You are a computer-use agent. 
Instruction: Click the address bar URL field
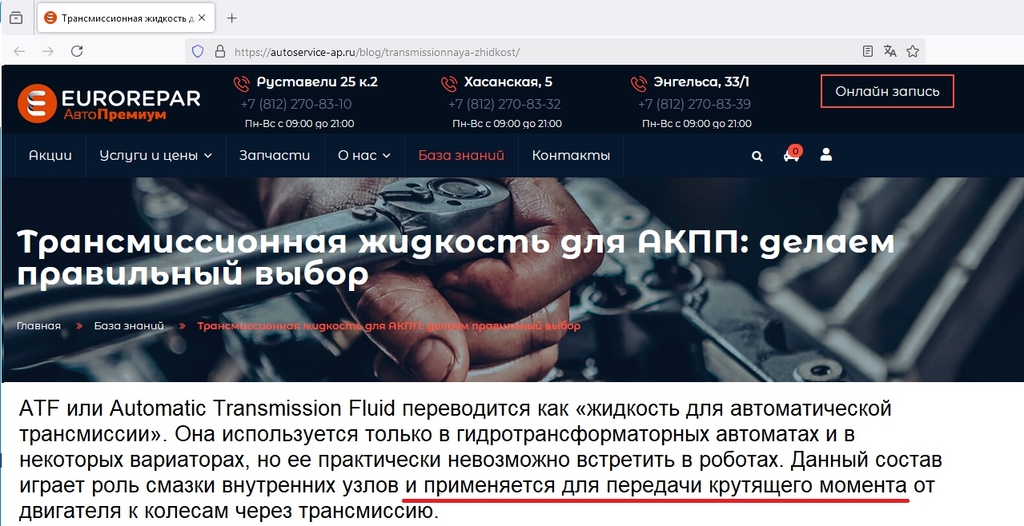pos(542,52)
